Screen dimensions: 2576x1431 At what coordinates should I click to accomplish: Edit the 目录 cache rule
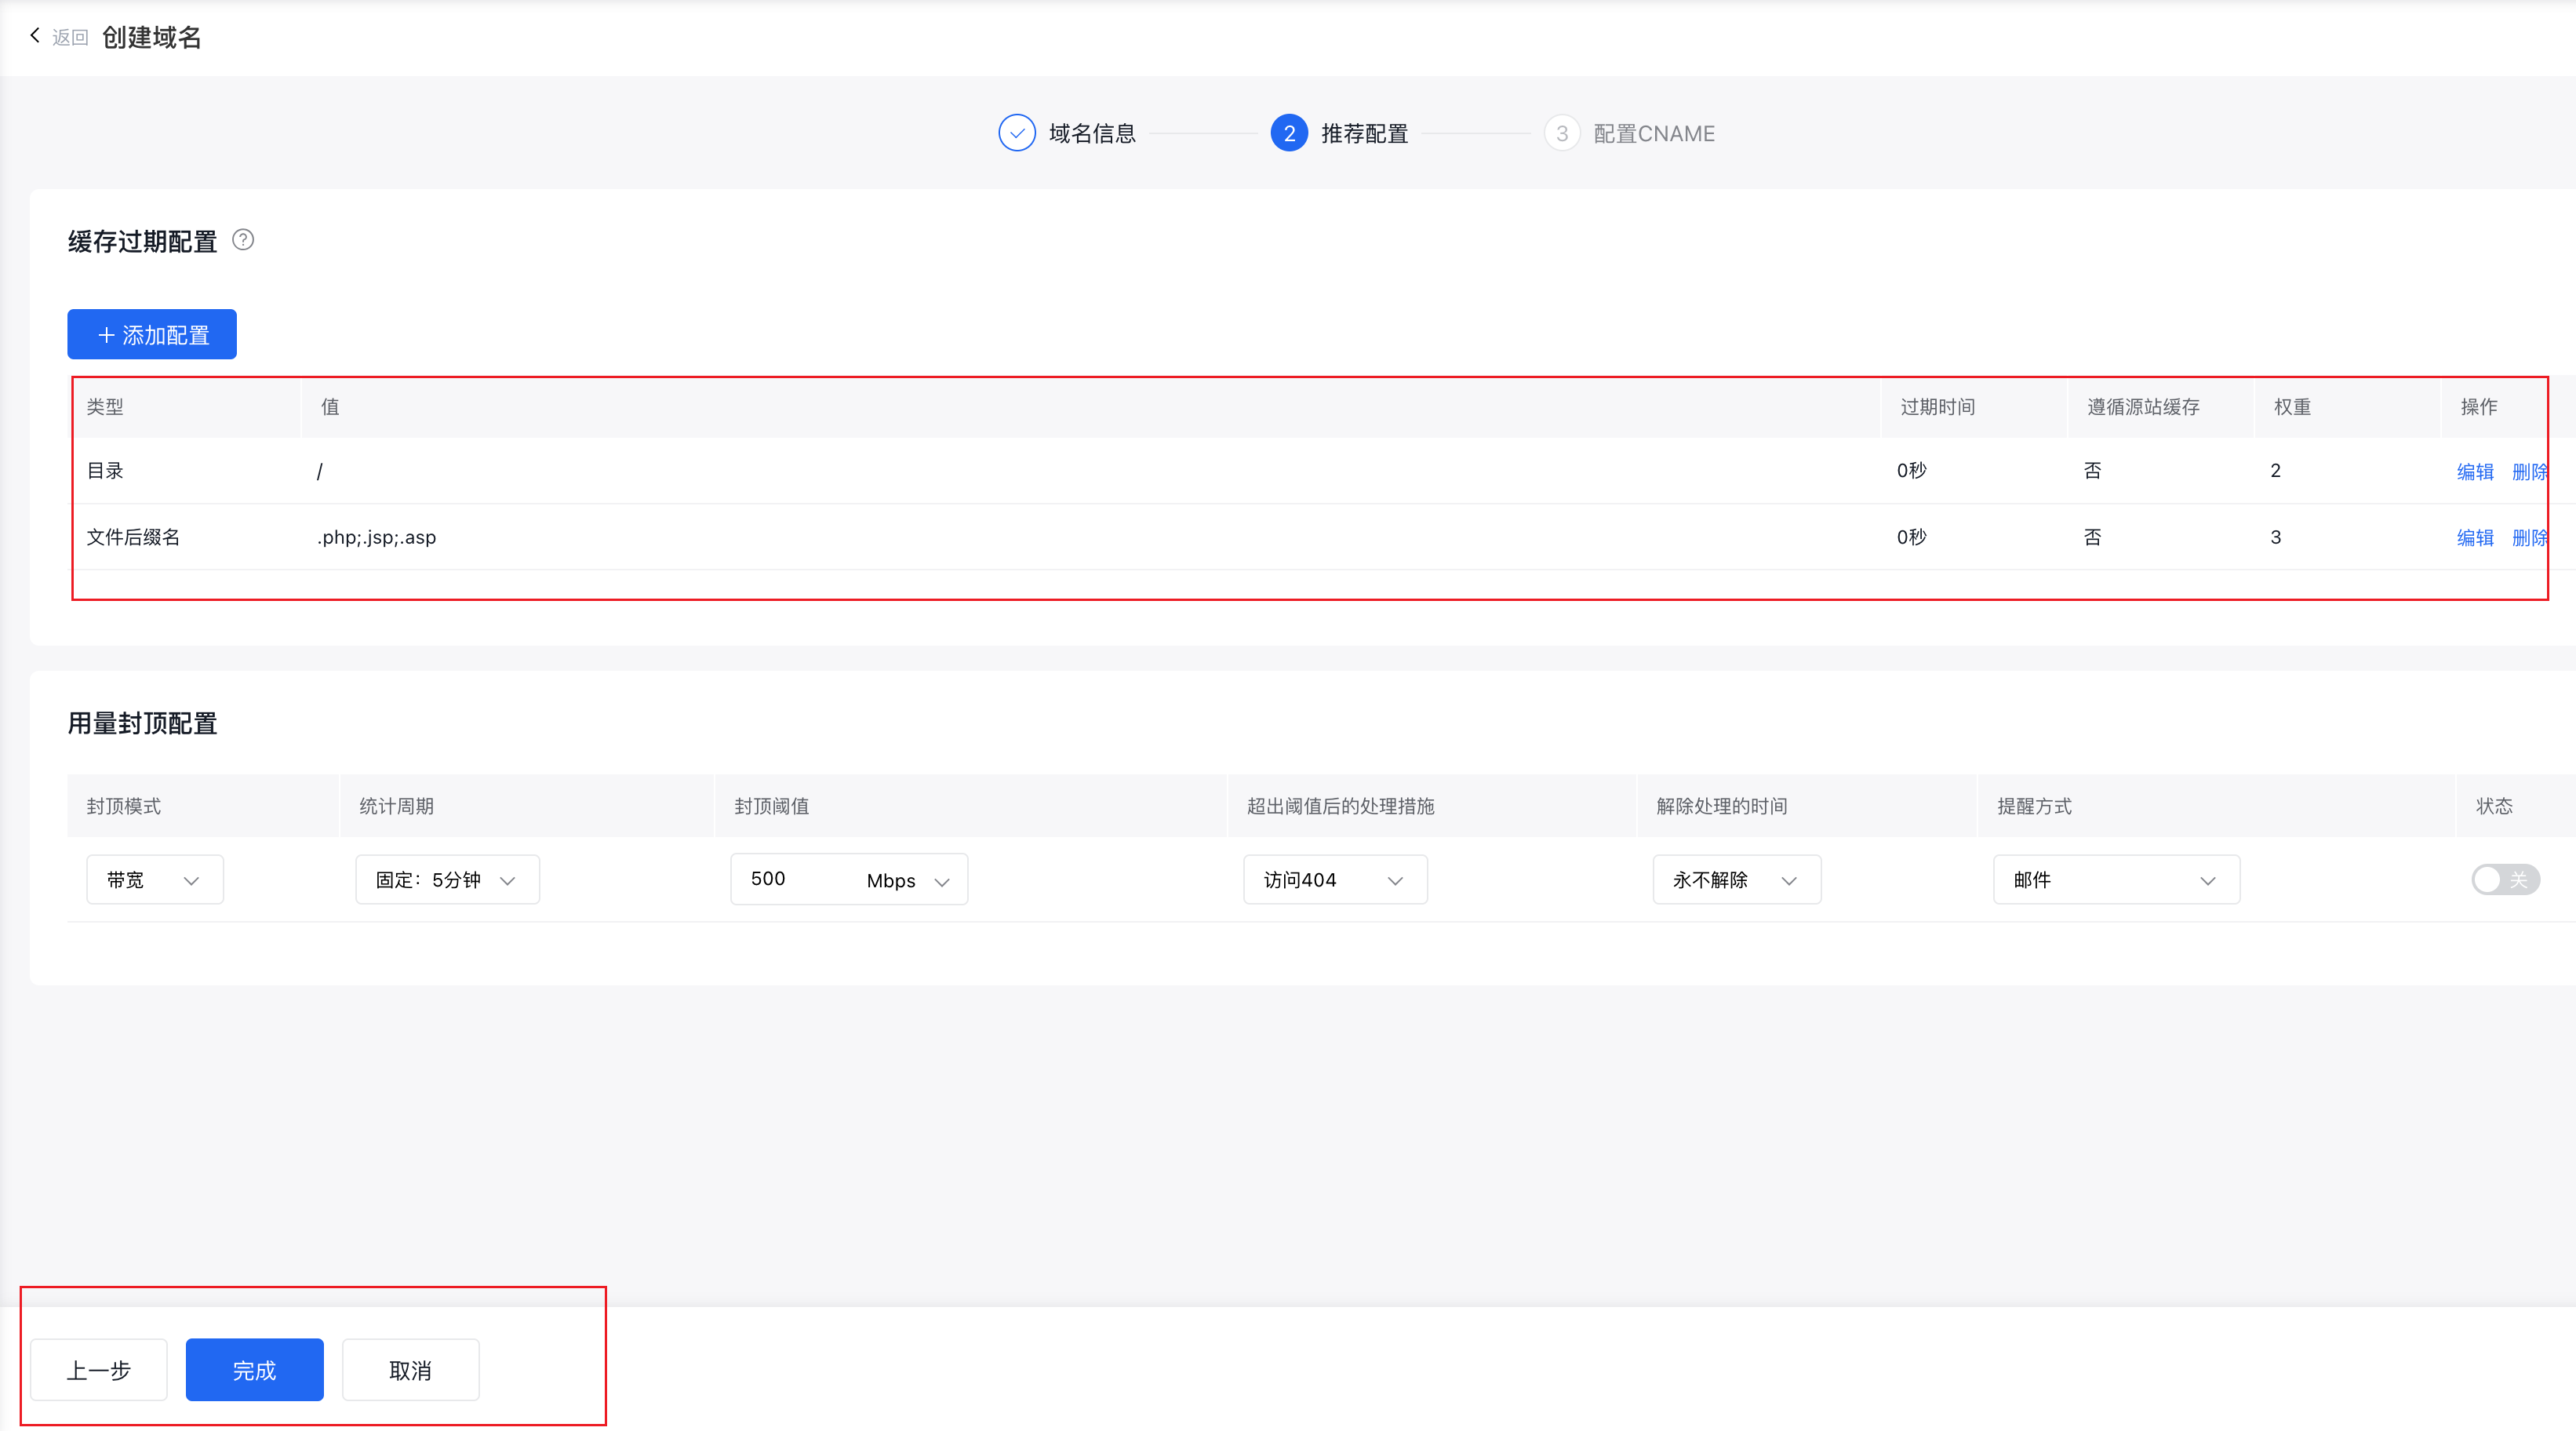coord(2474,471)
